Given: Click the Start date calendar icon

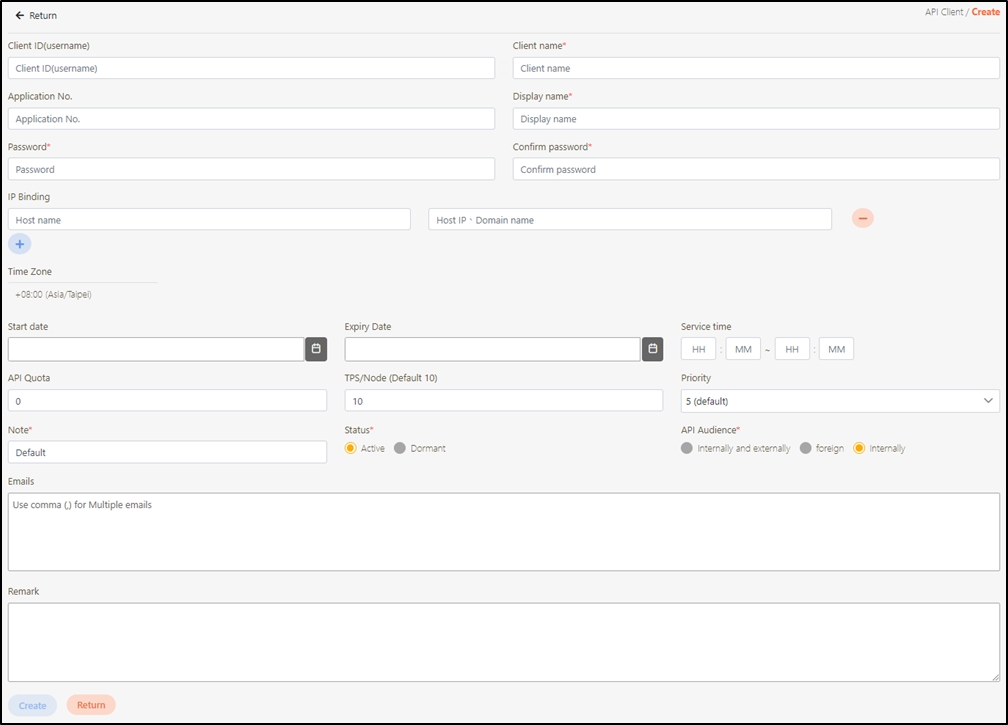Looking at the screenshot, I should (x=316, y=349).
